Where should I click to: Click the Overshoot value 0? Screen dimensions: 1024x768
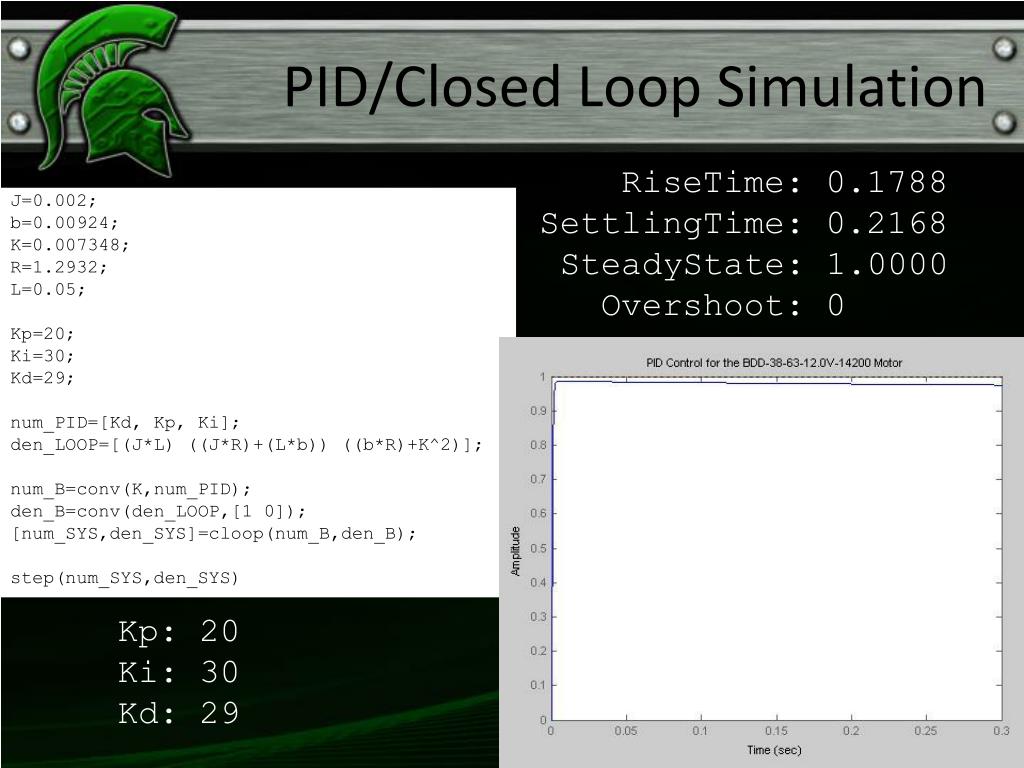[x=836, y=306]
